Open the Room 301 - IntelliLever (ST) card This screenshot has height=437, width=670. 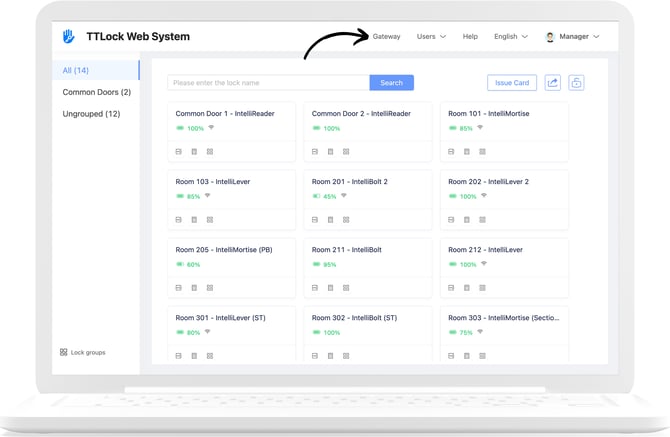pos(231,335)
